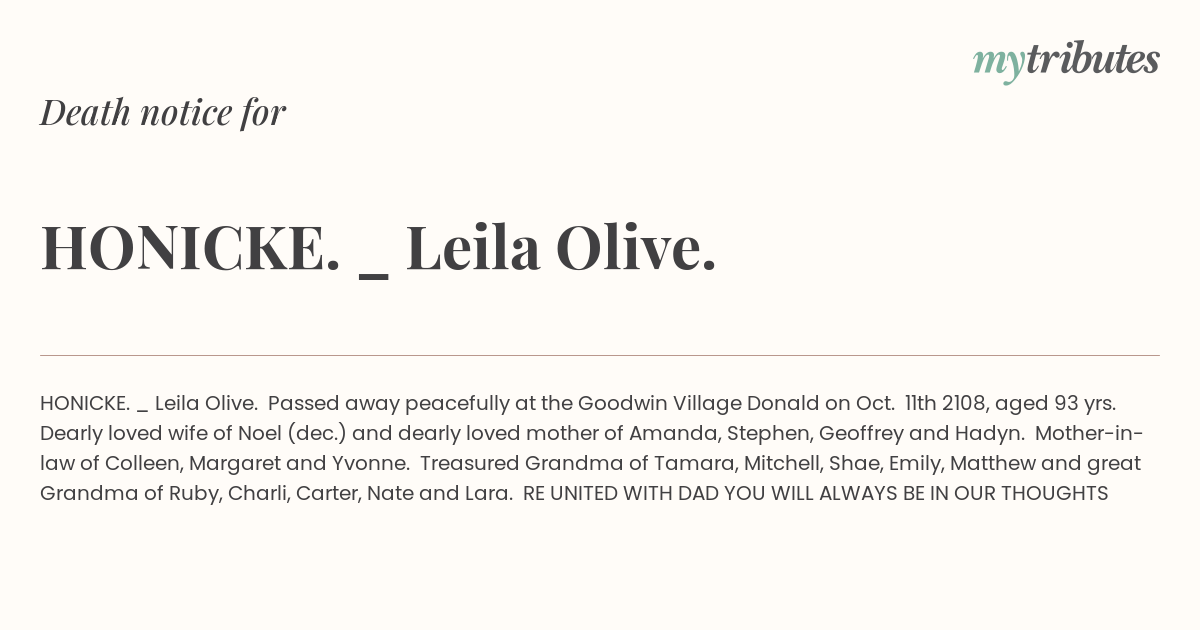This screenshot has height=630, width=1200.
Task: Click 'aged 93 yrs.' in the notice
Action: point(1071,405)
